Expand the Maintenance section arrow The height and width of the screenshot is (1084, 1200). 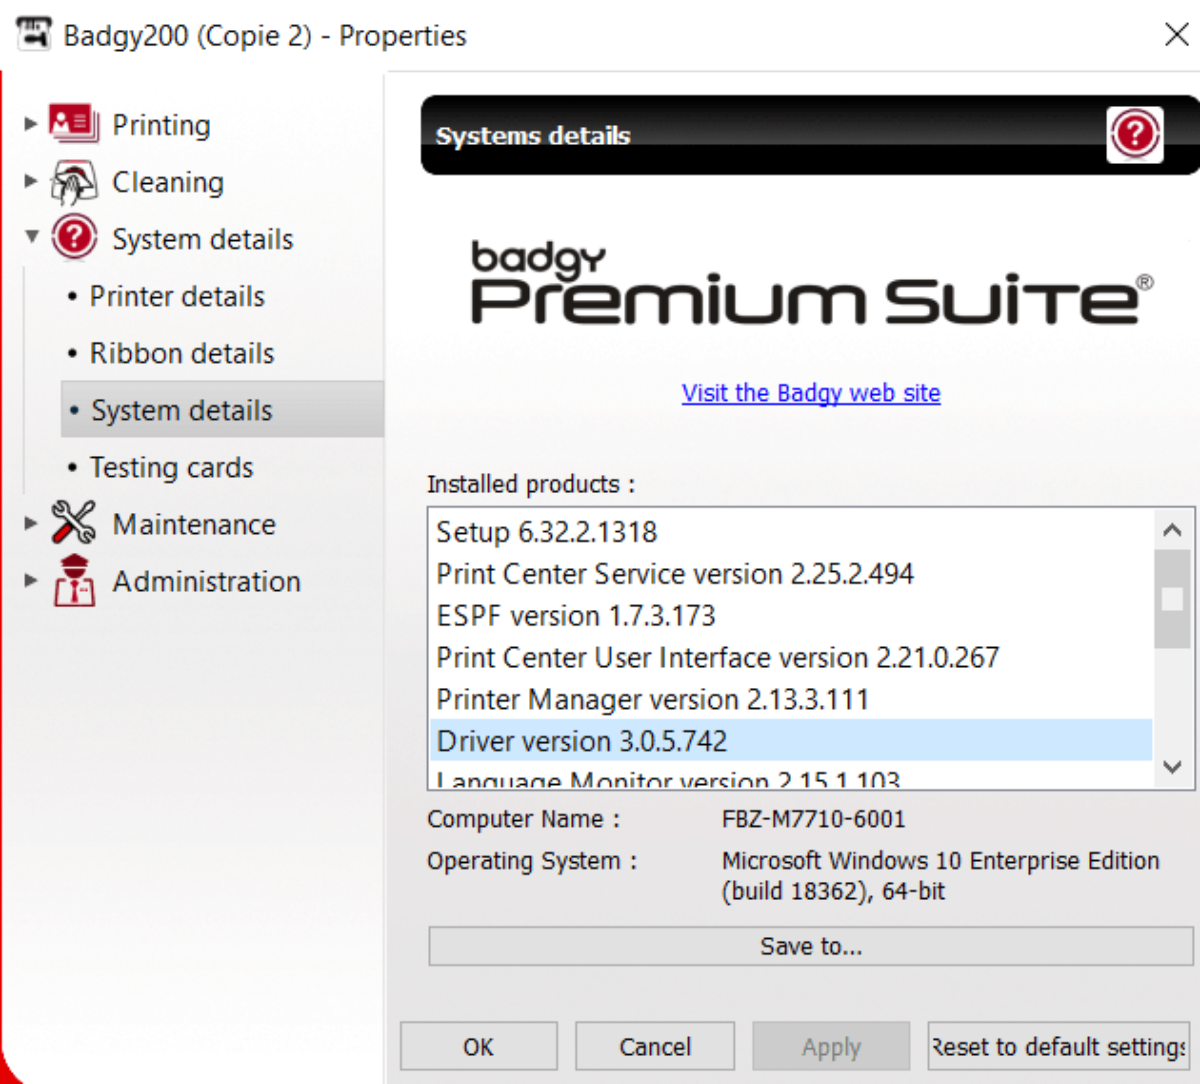point(31,523)
